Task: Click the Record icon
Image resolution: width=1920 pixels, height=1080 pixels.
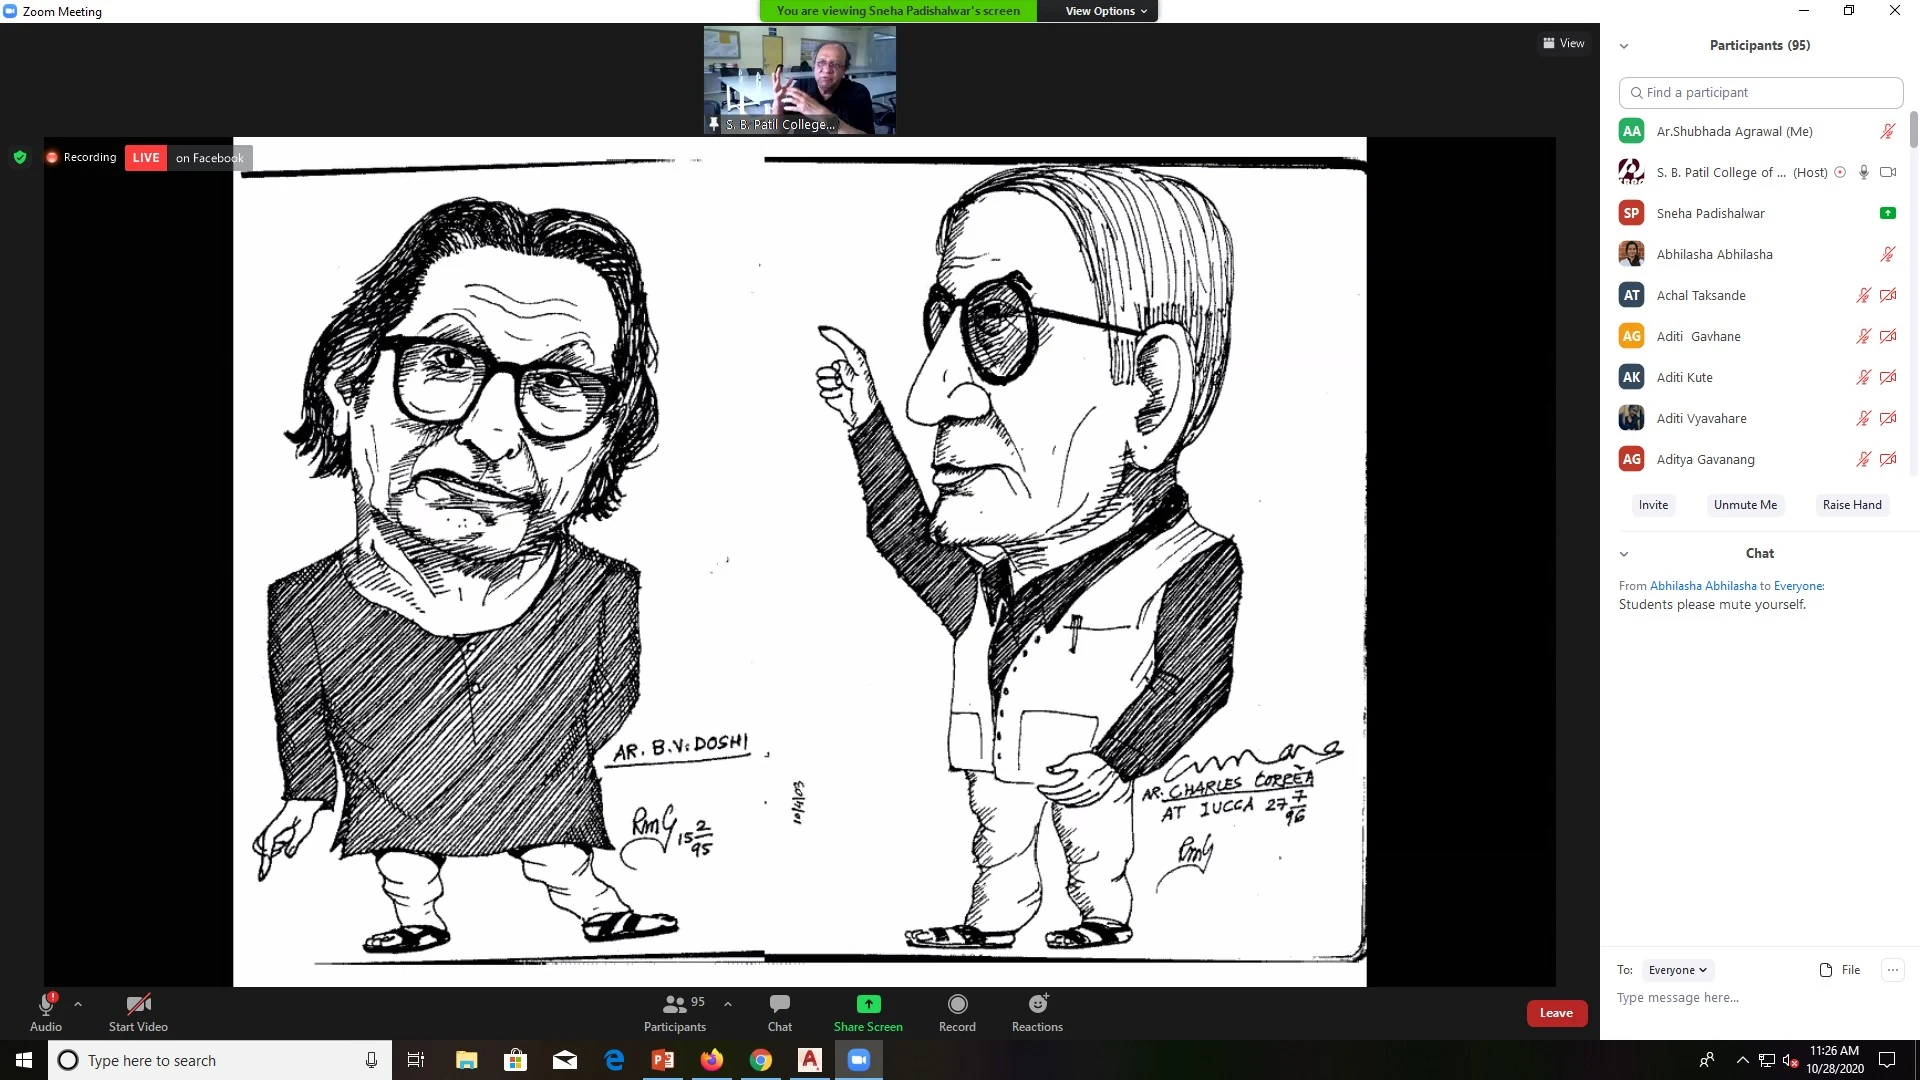Action: [957, 1004]
